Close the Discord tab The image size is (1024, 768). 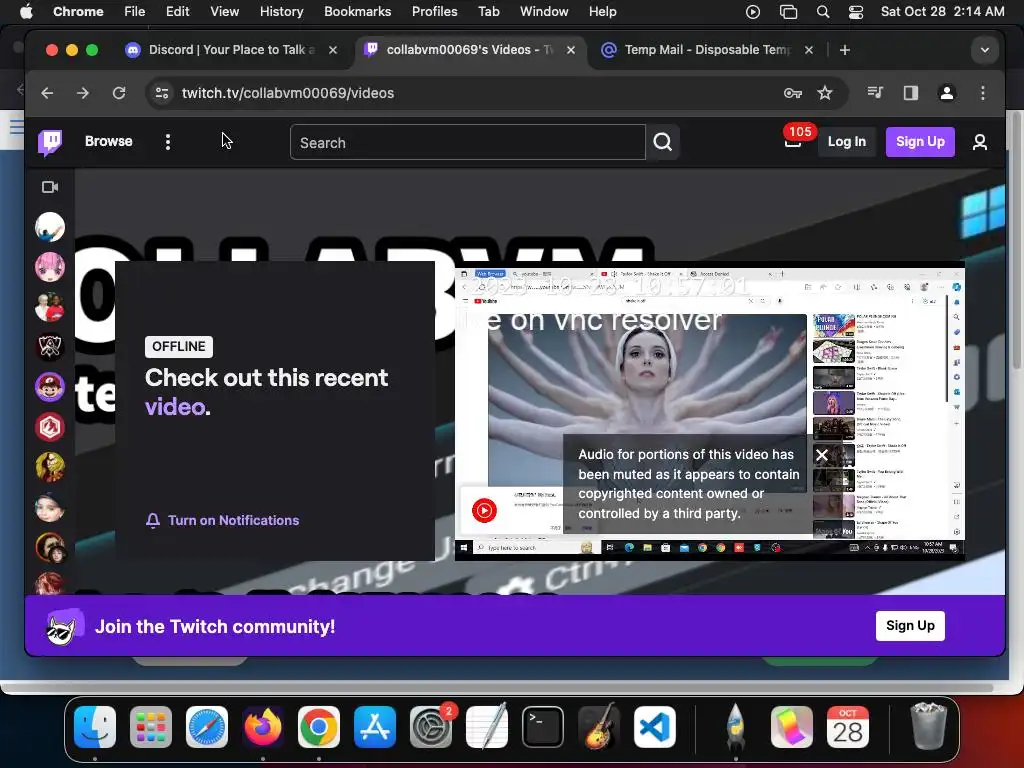(333, 50)
